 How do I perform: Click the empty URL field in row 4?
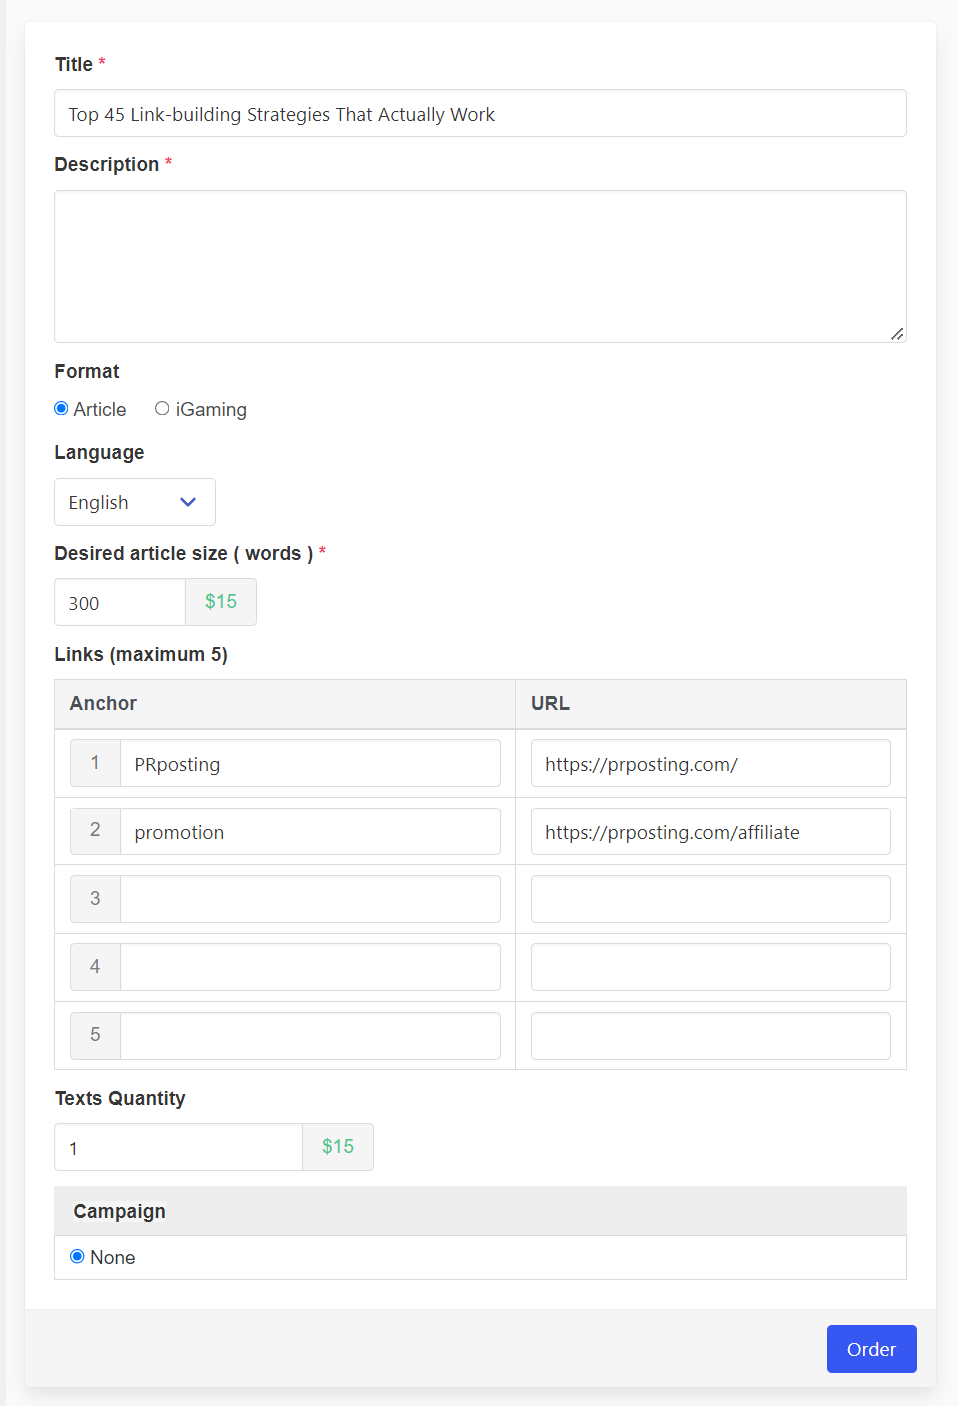point(711,967)
